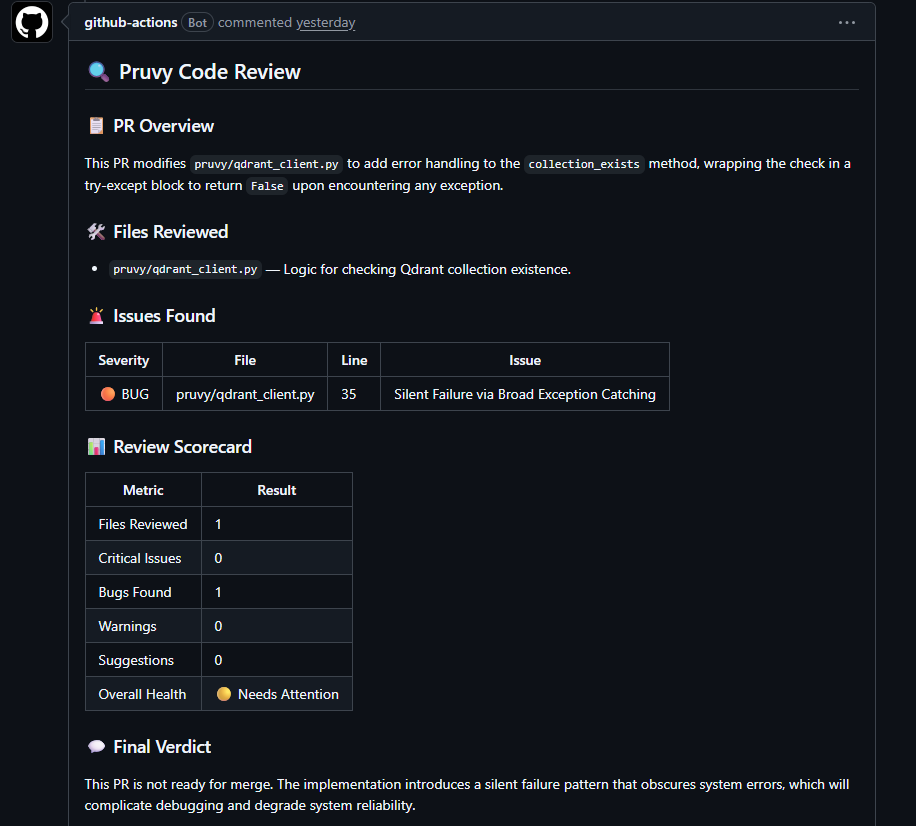The image size is (916, 826).
Task: Click the 'Severity' column header
Action: click(x=124, y=360)
